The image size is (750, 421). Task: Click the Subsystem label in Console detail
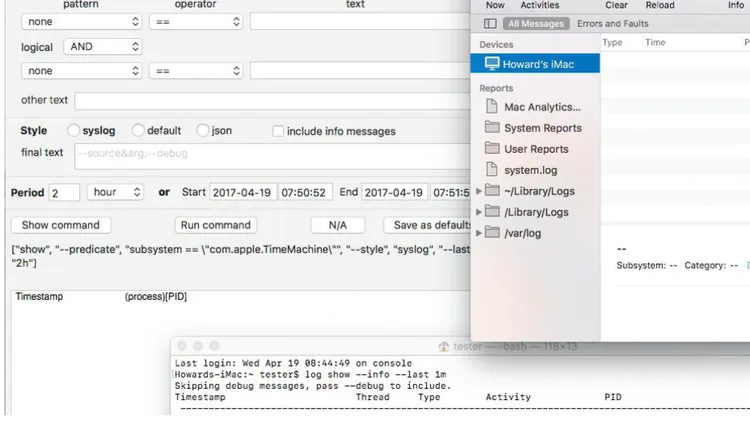[641, 265]
